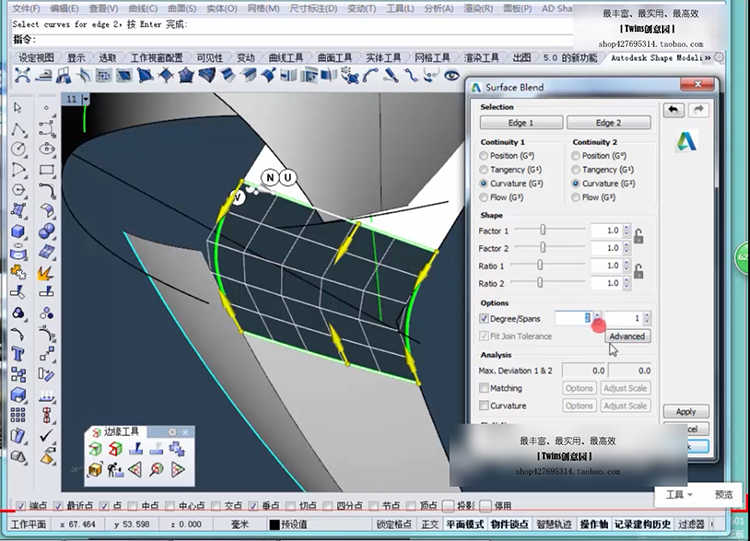The height and width of the screenshot is (541, 750).
Task: Click the Factor 2 slider handle
Action: pyautogui.click(x=541, y=248)
